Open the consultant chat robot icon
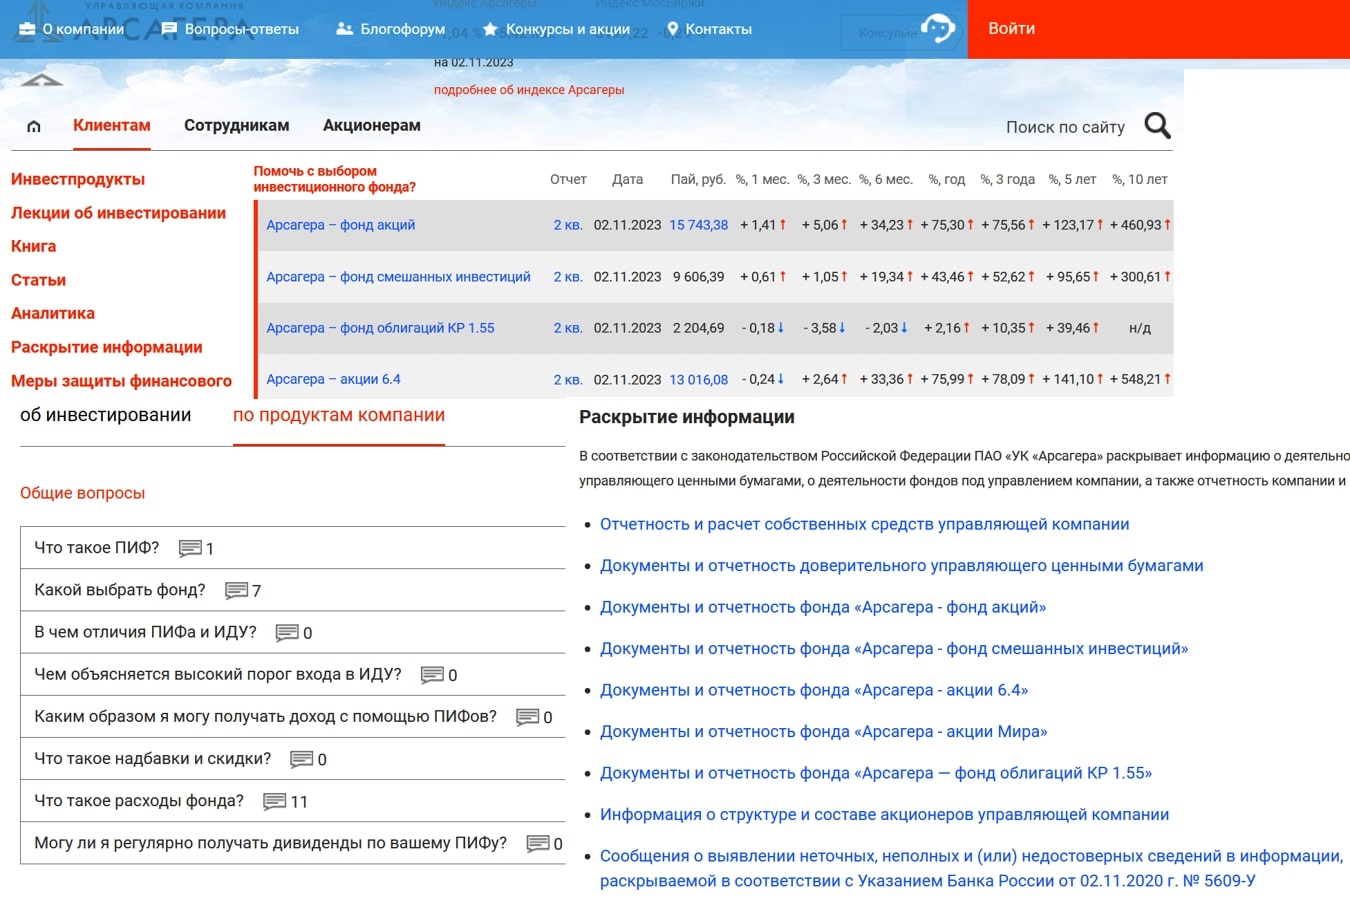The width and height of the screenshot is (1350, 900). click(x=937, y=29)
